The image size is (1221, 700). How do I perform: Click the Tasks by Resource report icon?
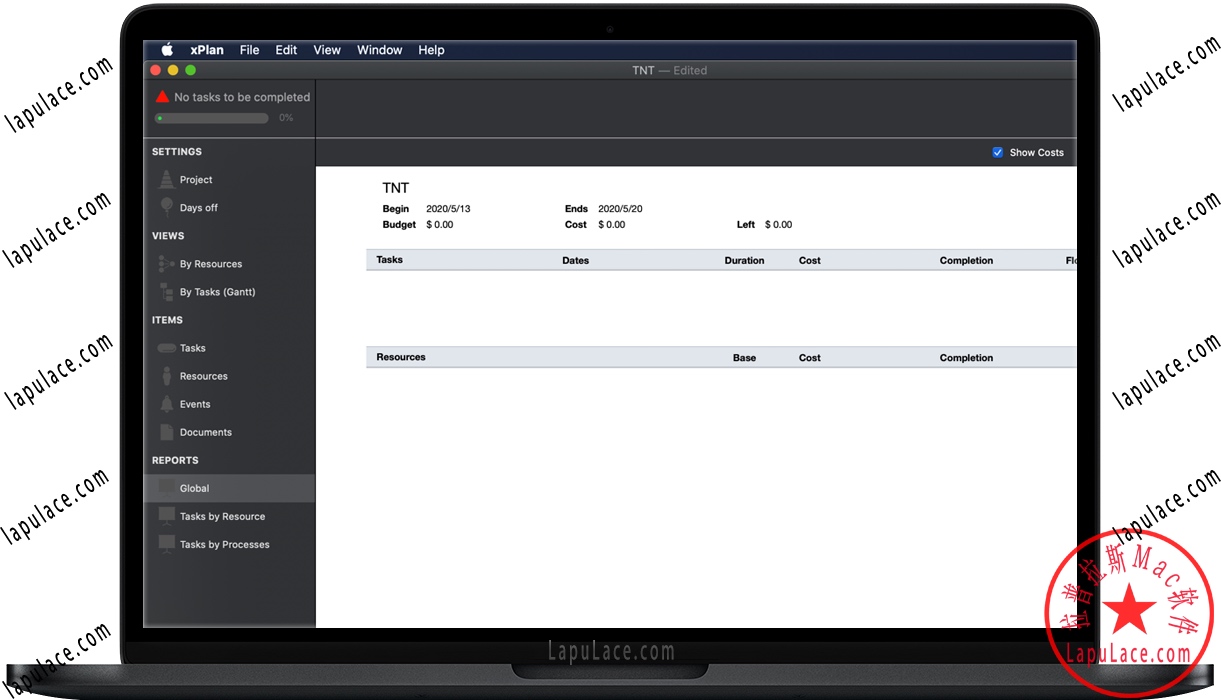point(166,516)
